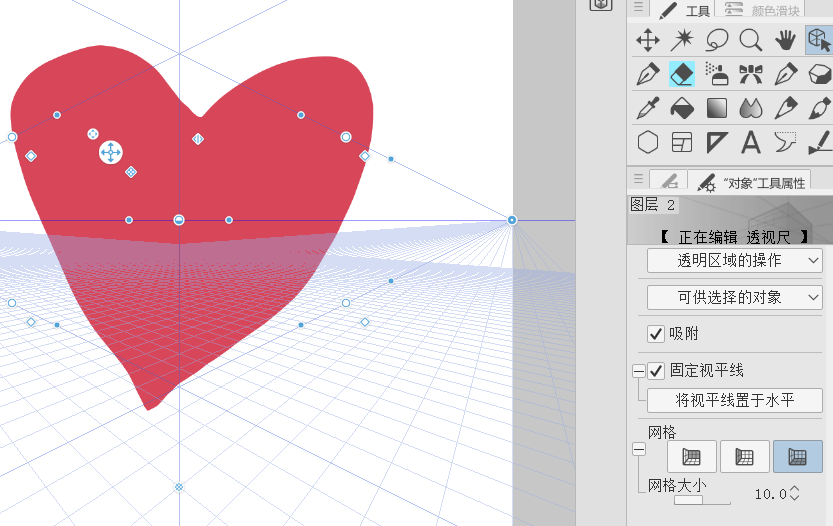Enable the third 网格 grid plane toggle

797,456
